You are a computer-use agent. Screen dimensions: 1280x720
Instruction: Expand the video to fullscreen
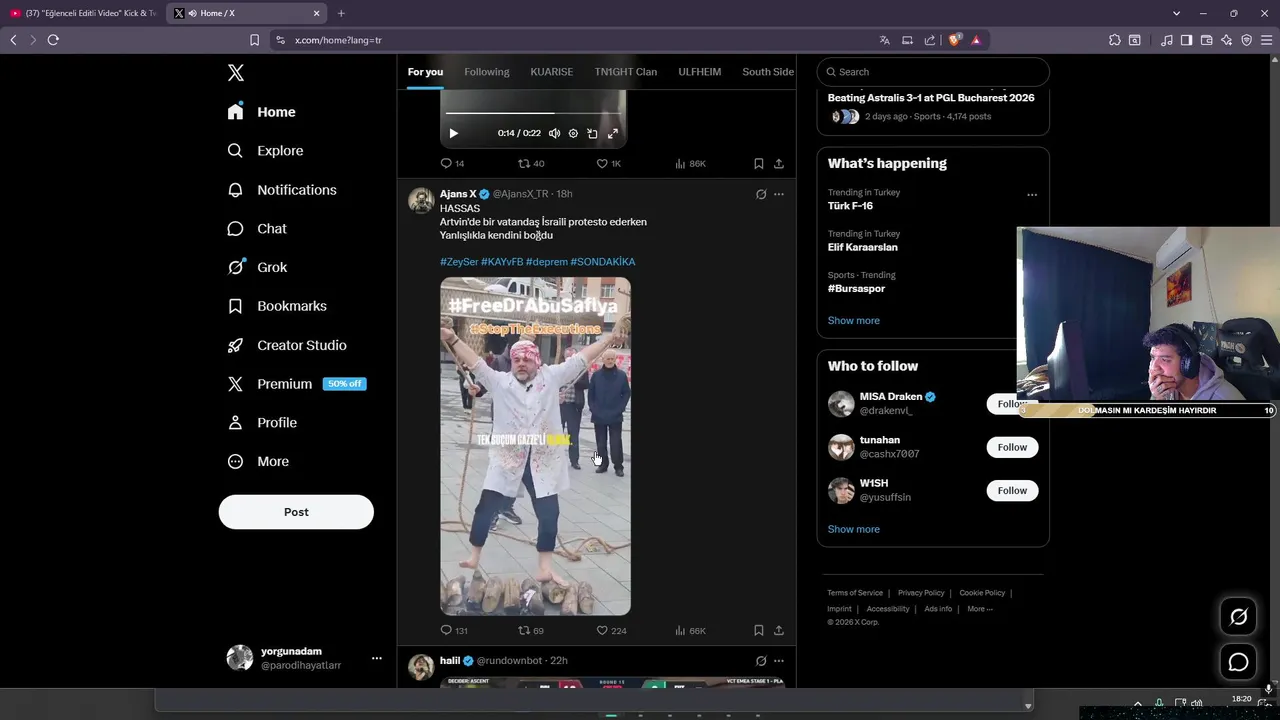click(613, 133)
